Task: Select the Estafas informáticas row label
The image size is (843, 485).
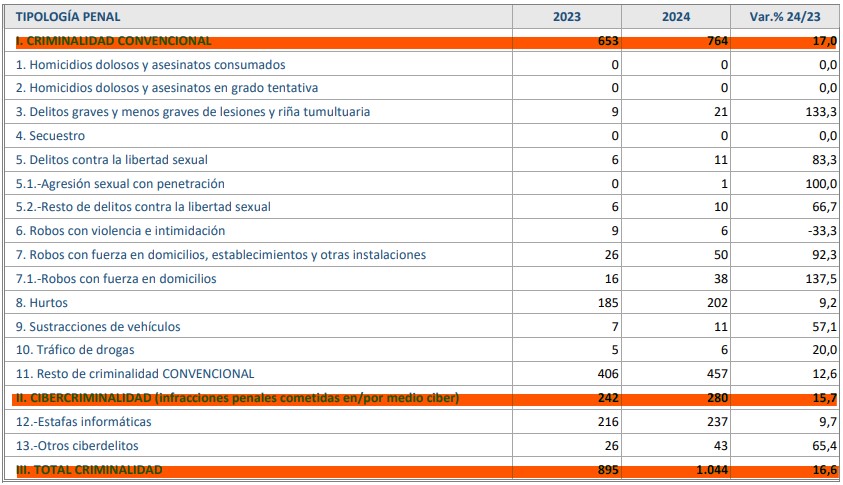Action: (x=84, y=422)
